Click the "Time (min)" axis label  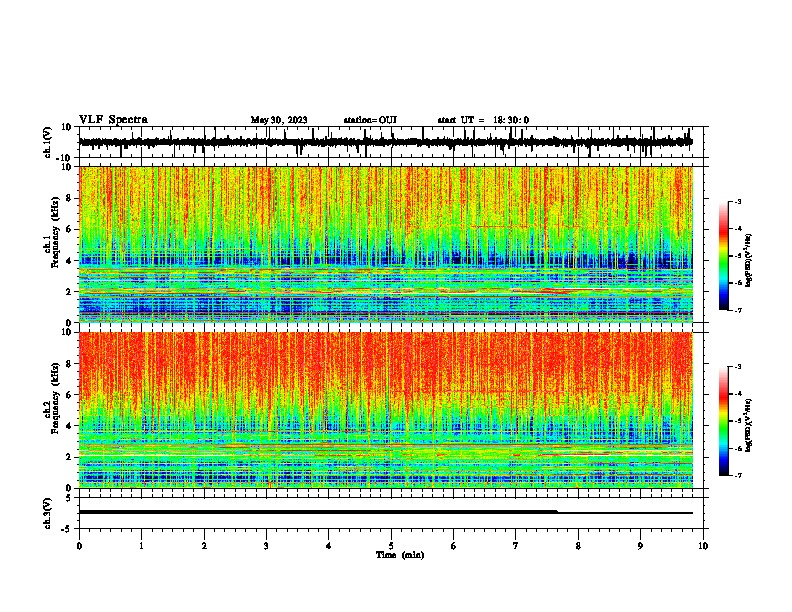400,555
